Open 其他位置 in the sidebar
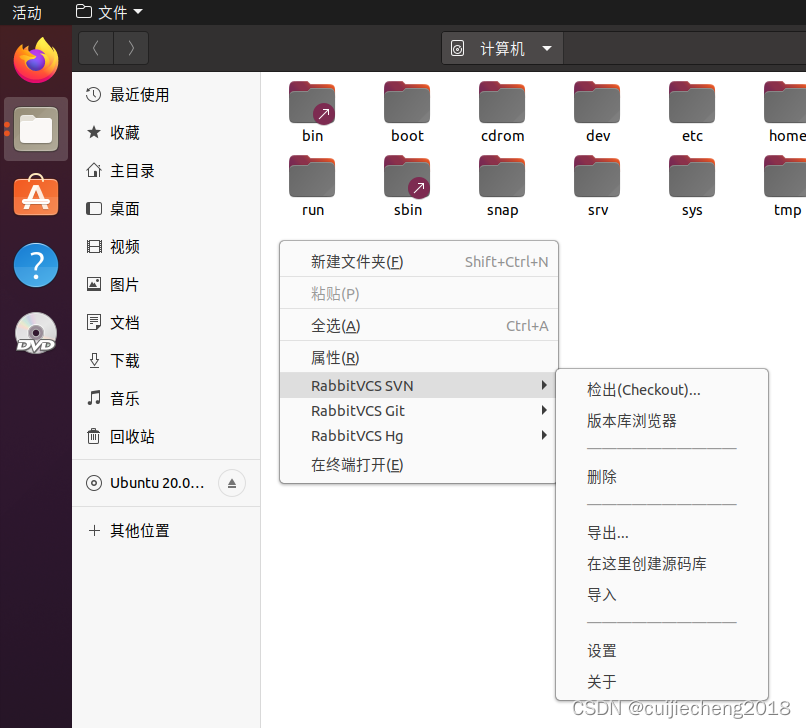The width and height of the screenshot is (806, 728). click(x=166, y=531)
